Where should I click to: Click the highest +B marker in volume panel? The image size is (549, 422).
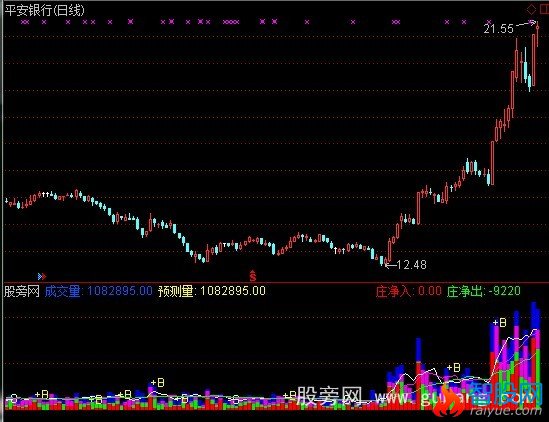pyautogui.click(x=499, y=322)
